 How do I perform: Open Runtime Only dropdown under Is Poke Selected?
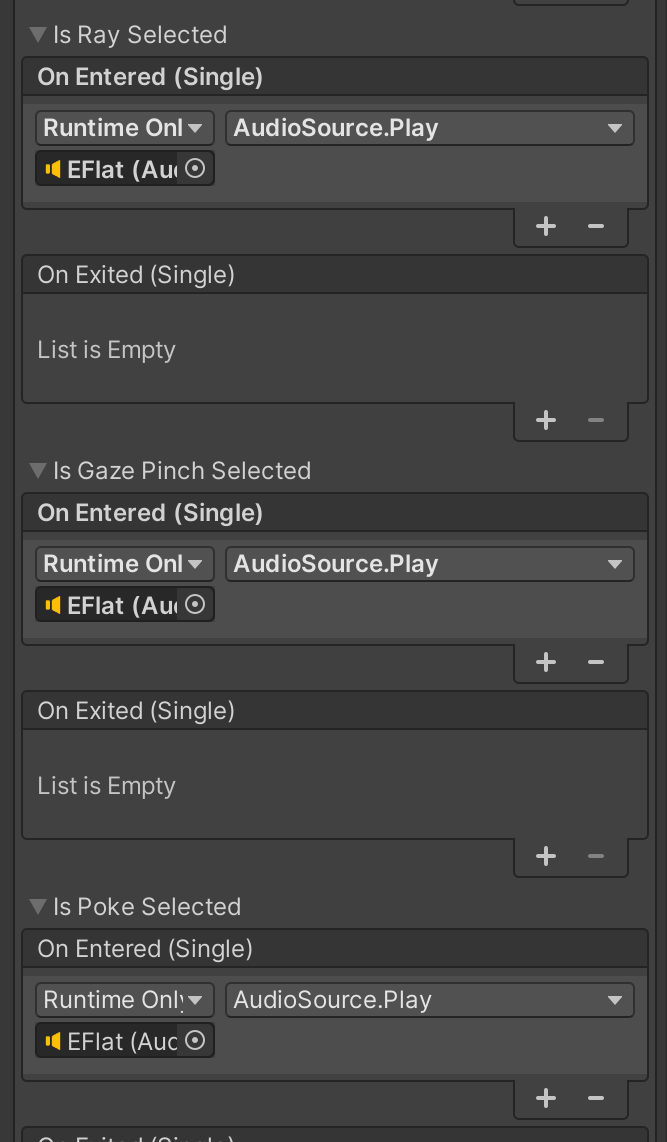point(124,1000)
